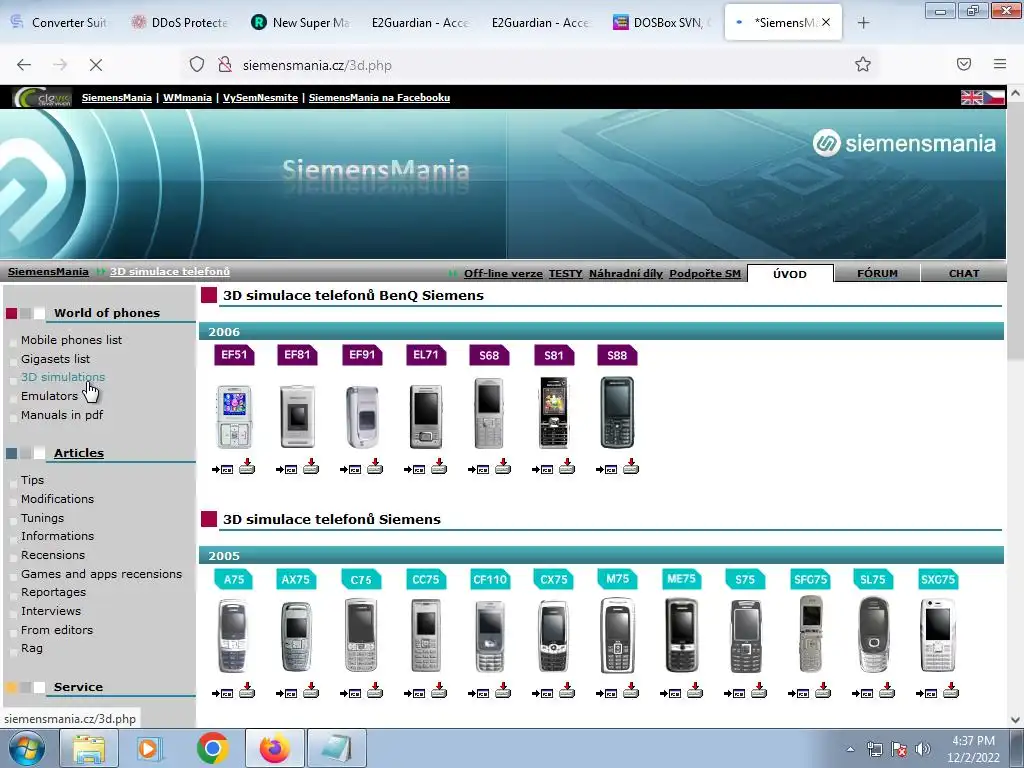Open SiemensMania na Facebooku link
Screen dimensions: 1024x768
tap(379, 97)
